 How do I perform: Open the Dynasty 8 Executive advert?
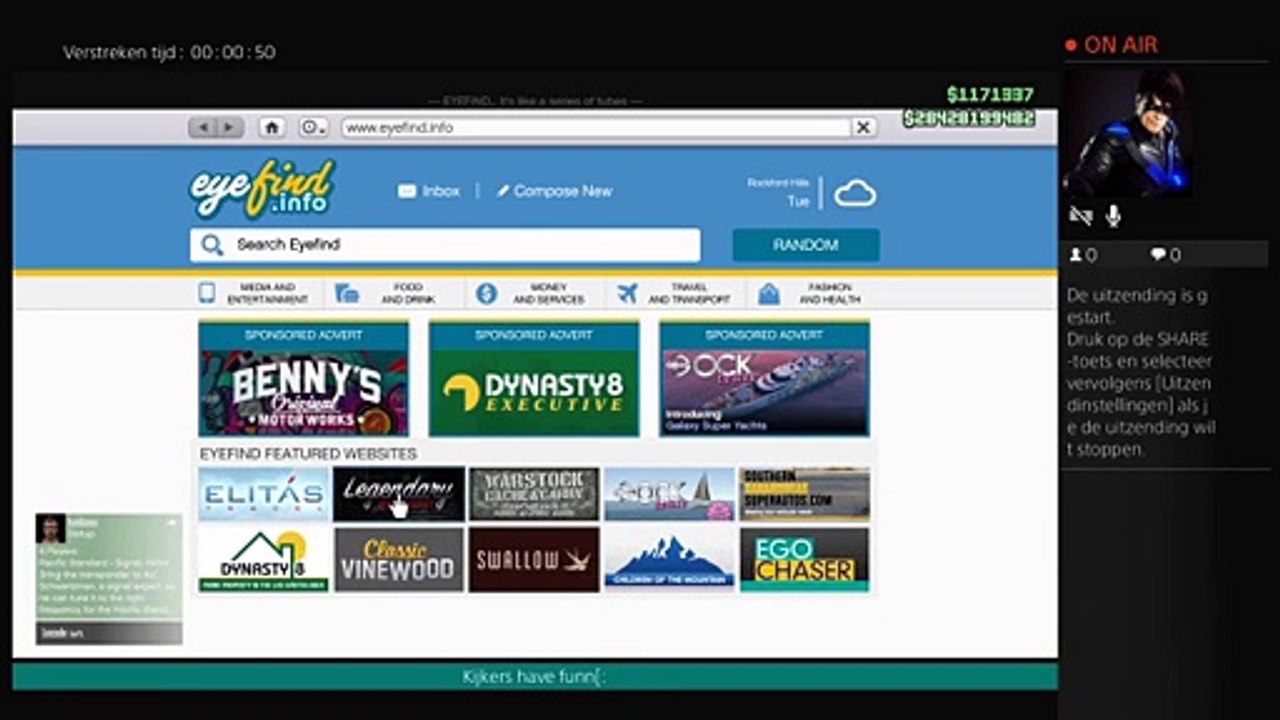click(534, 378)
